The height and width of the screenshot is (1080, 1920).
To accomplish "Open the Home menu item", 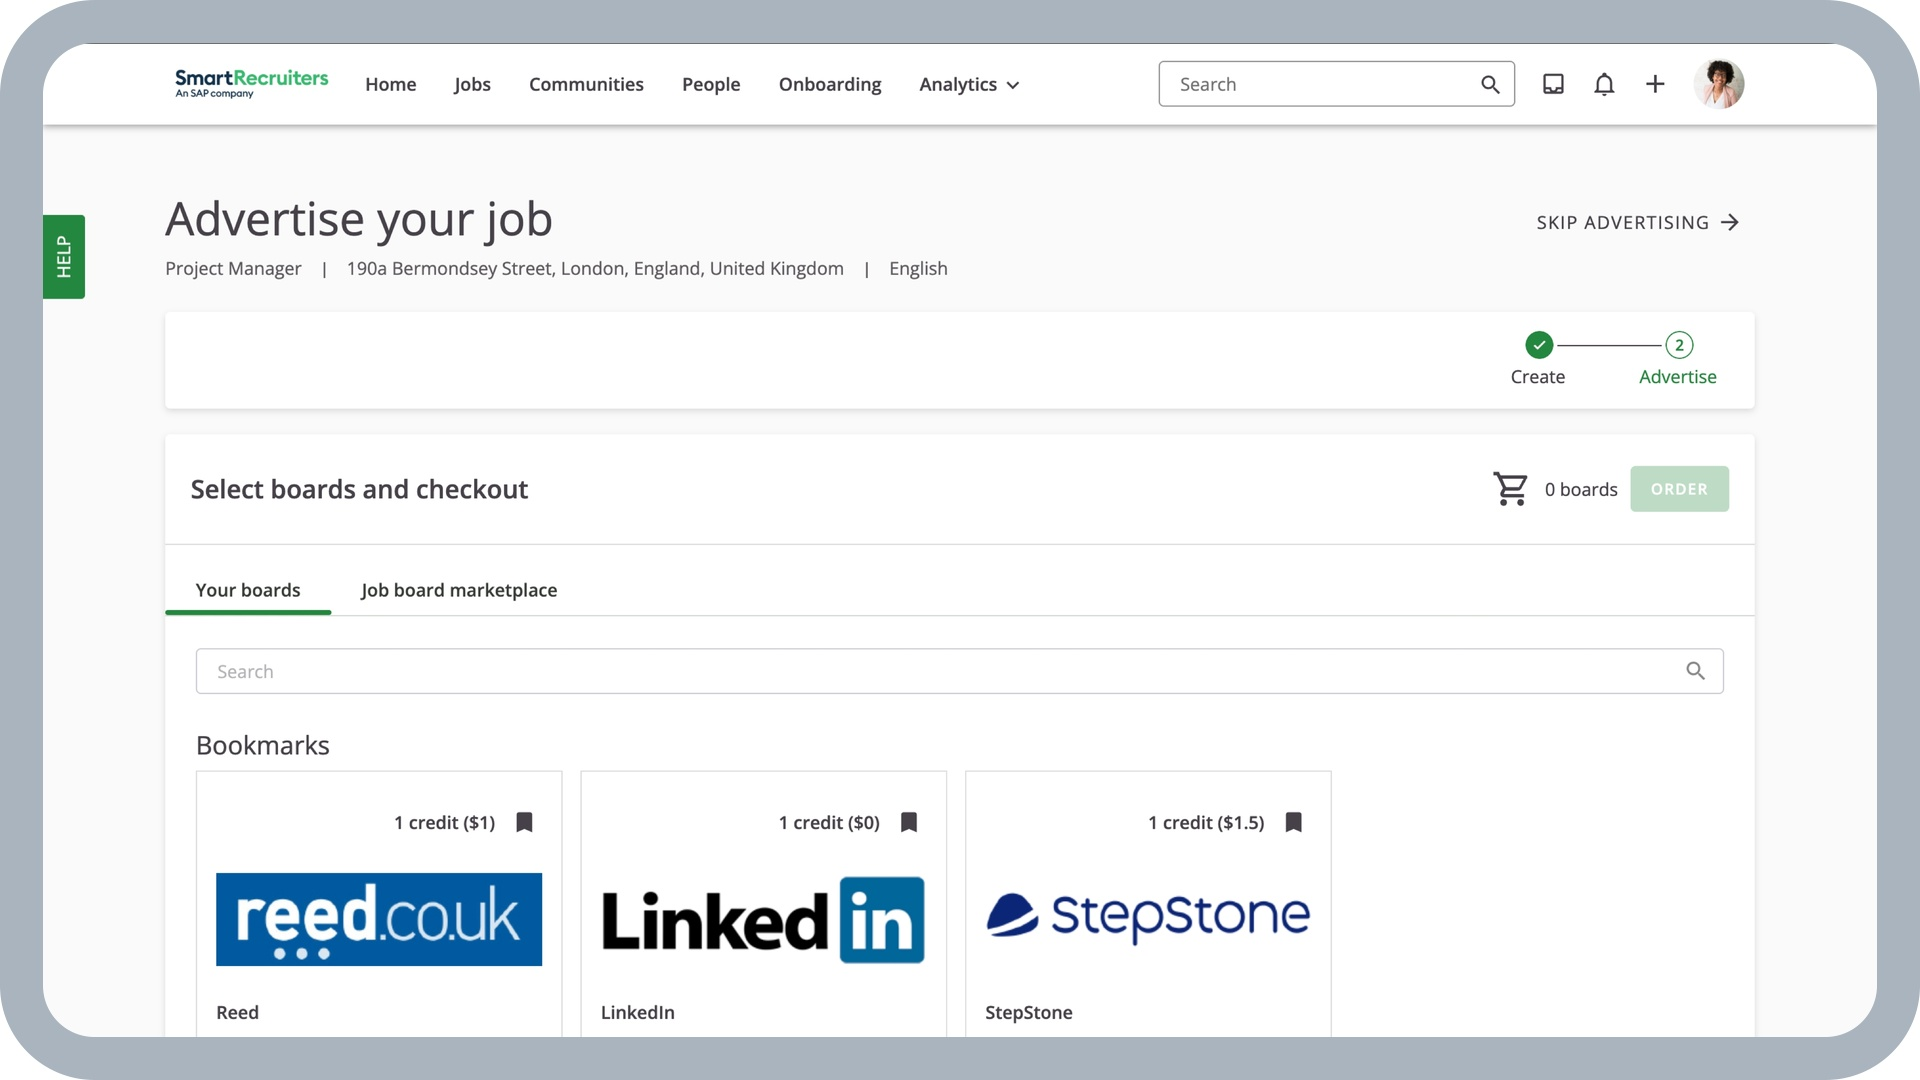I will point(390,85).
